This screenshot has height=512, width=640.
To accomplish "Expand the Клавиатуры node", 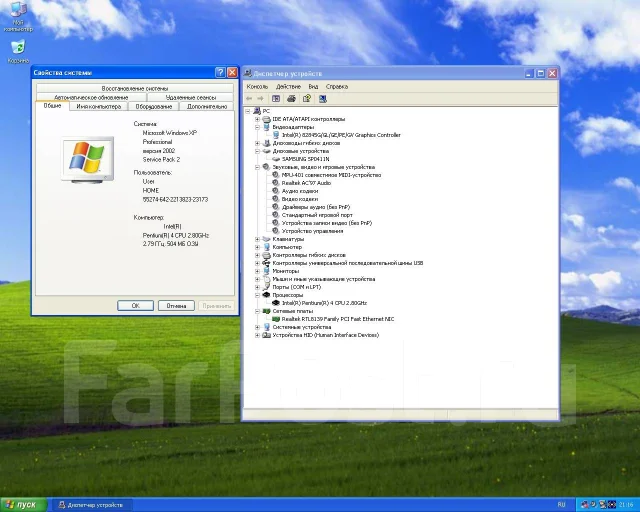I will (258, 239).
